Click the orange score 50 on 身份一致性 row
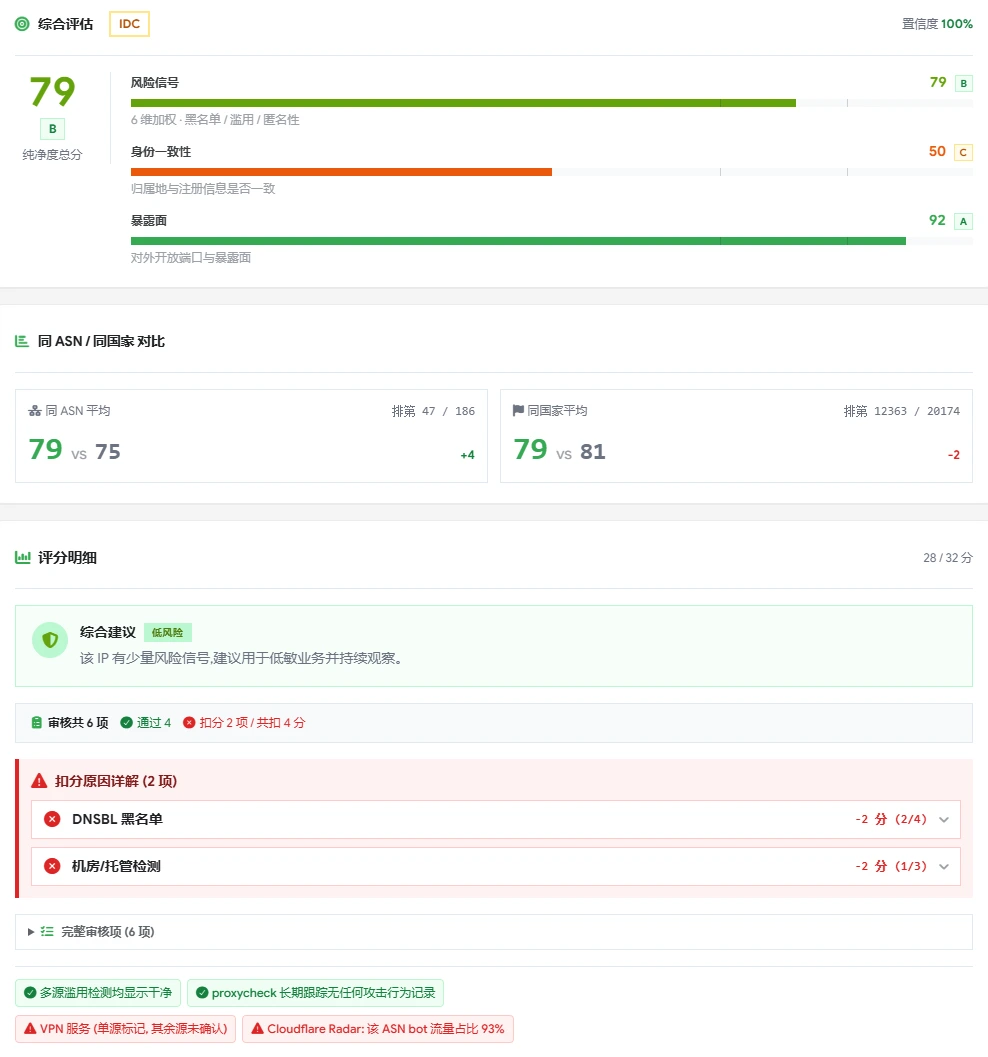The image size is (988, 1057). coord(937,151)
